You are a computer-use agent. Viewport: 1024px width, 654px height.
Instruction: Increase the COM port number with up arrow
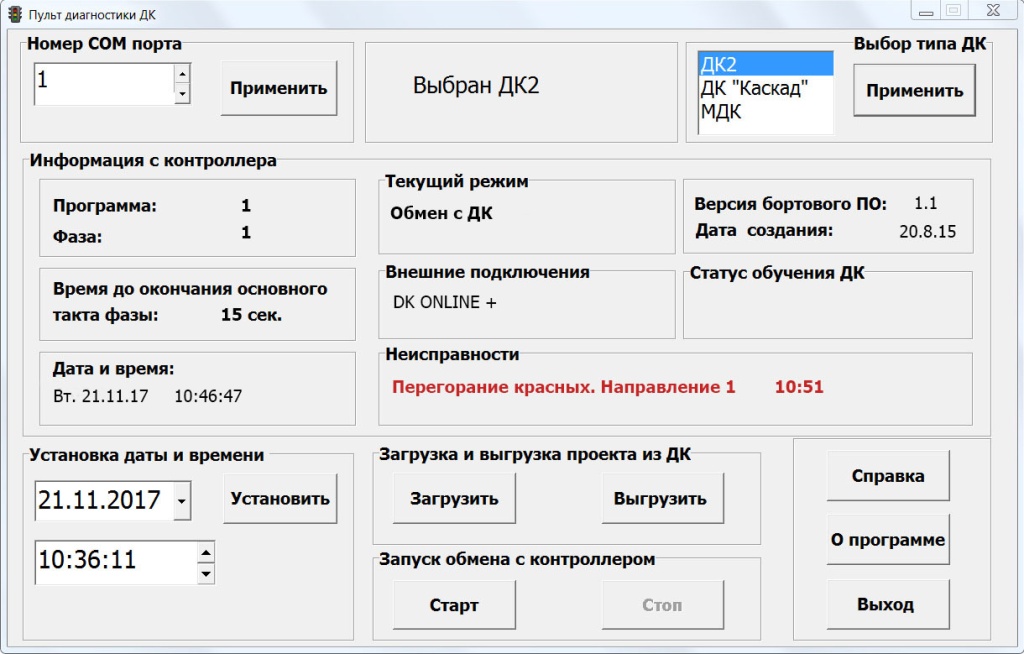(182, 74)
